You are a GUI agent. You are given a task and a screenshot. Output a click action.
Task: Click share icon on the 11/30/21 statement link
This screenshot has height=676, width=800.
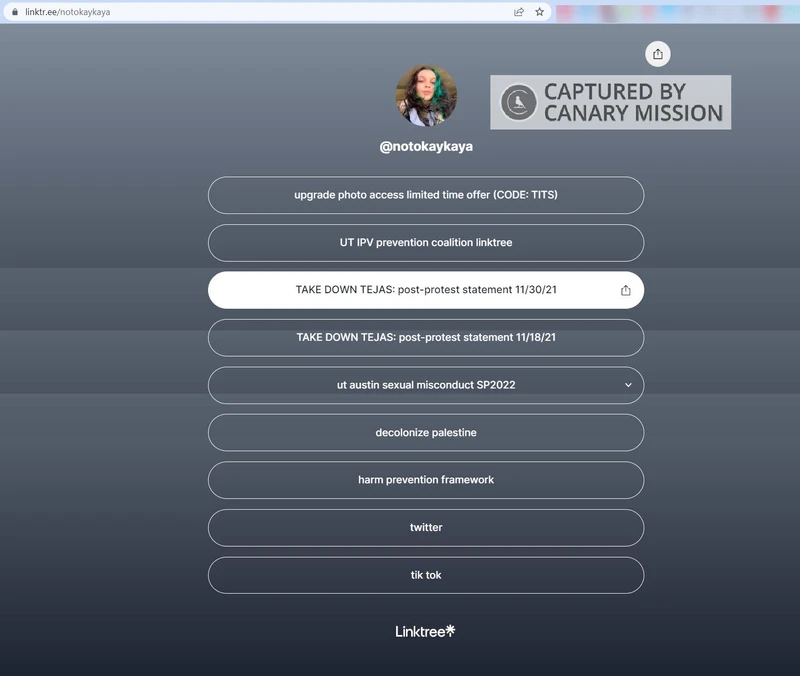pyautogui.click(x=626, y=290)
